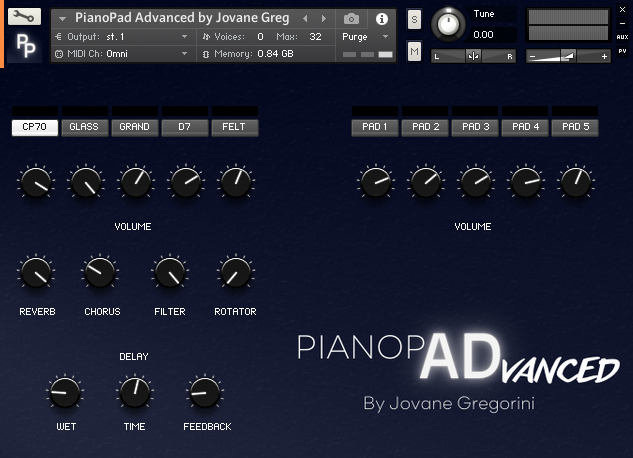Click the AUX sends button
633x458 pixels.
[622, 37]
